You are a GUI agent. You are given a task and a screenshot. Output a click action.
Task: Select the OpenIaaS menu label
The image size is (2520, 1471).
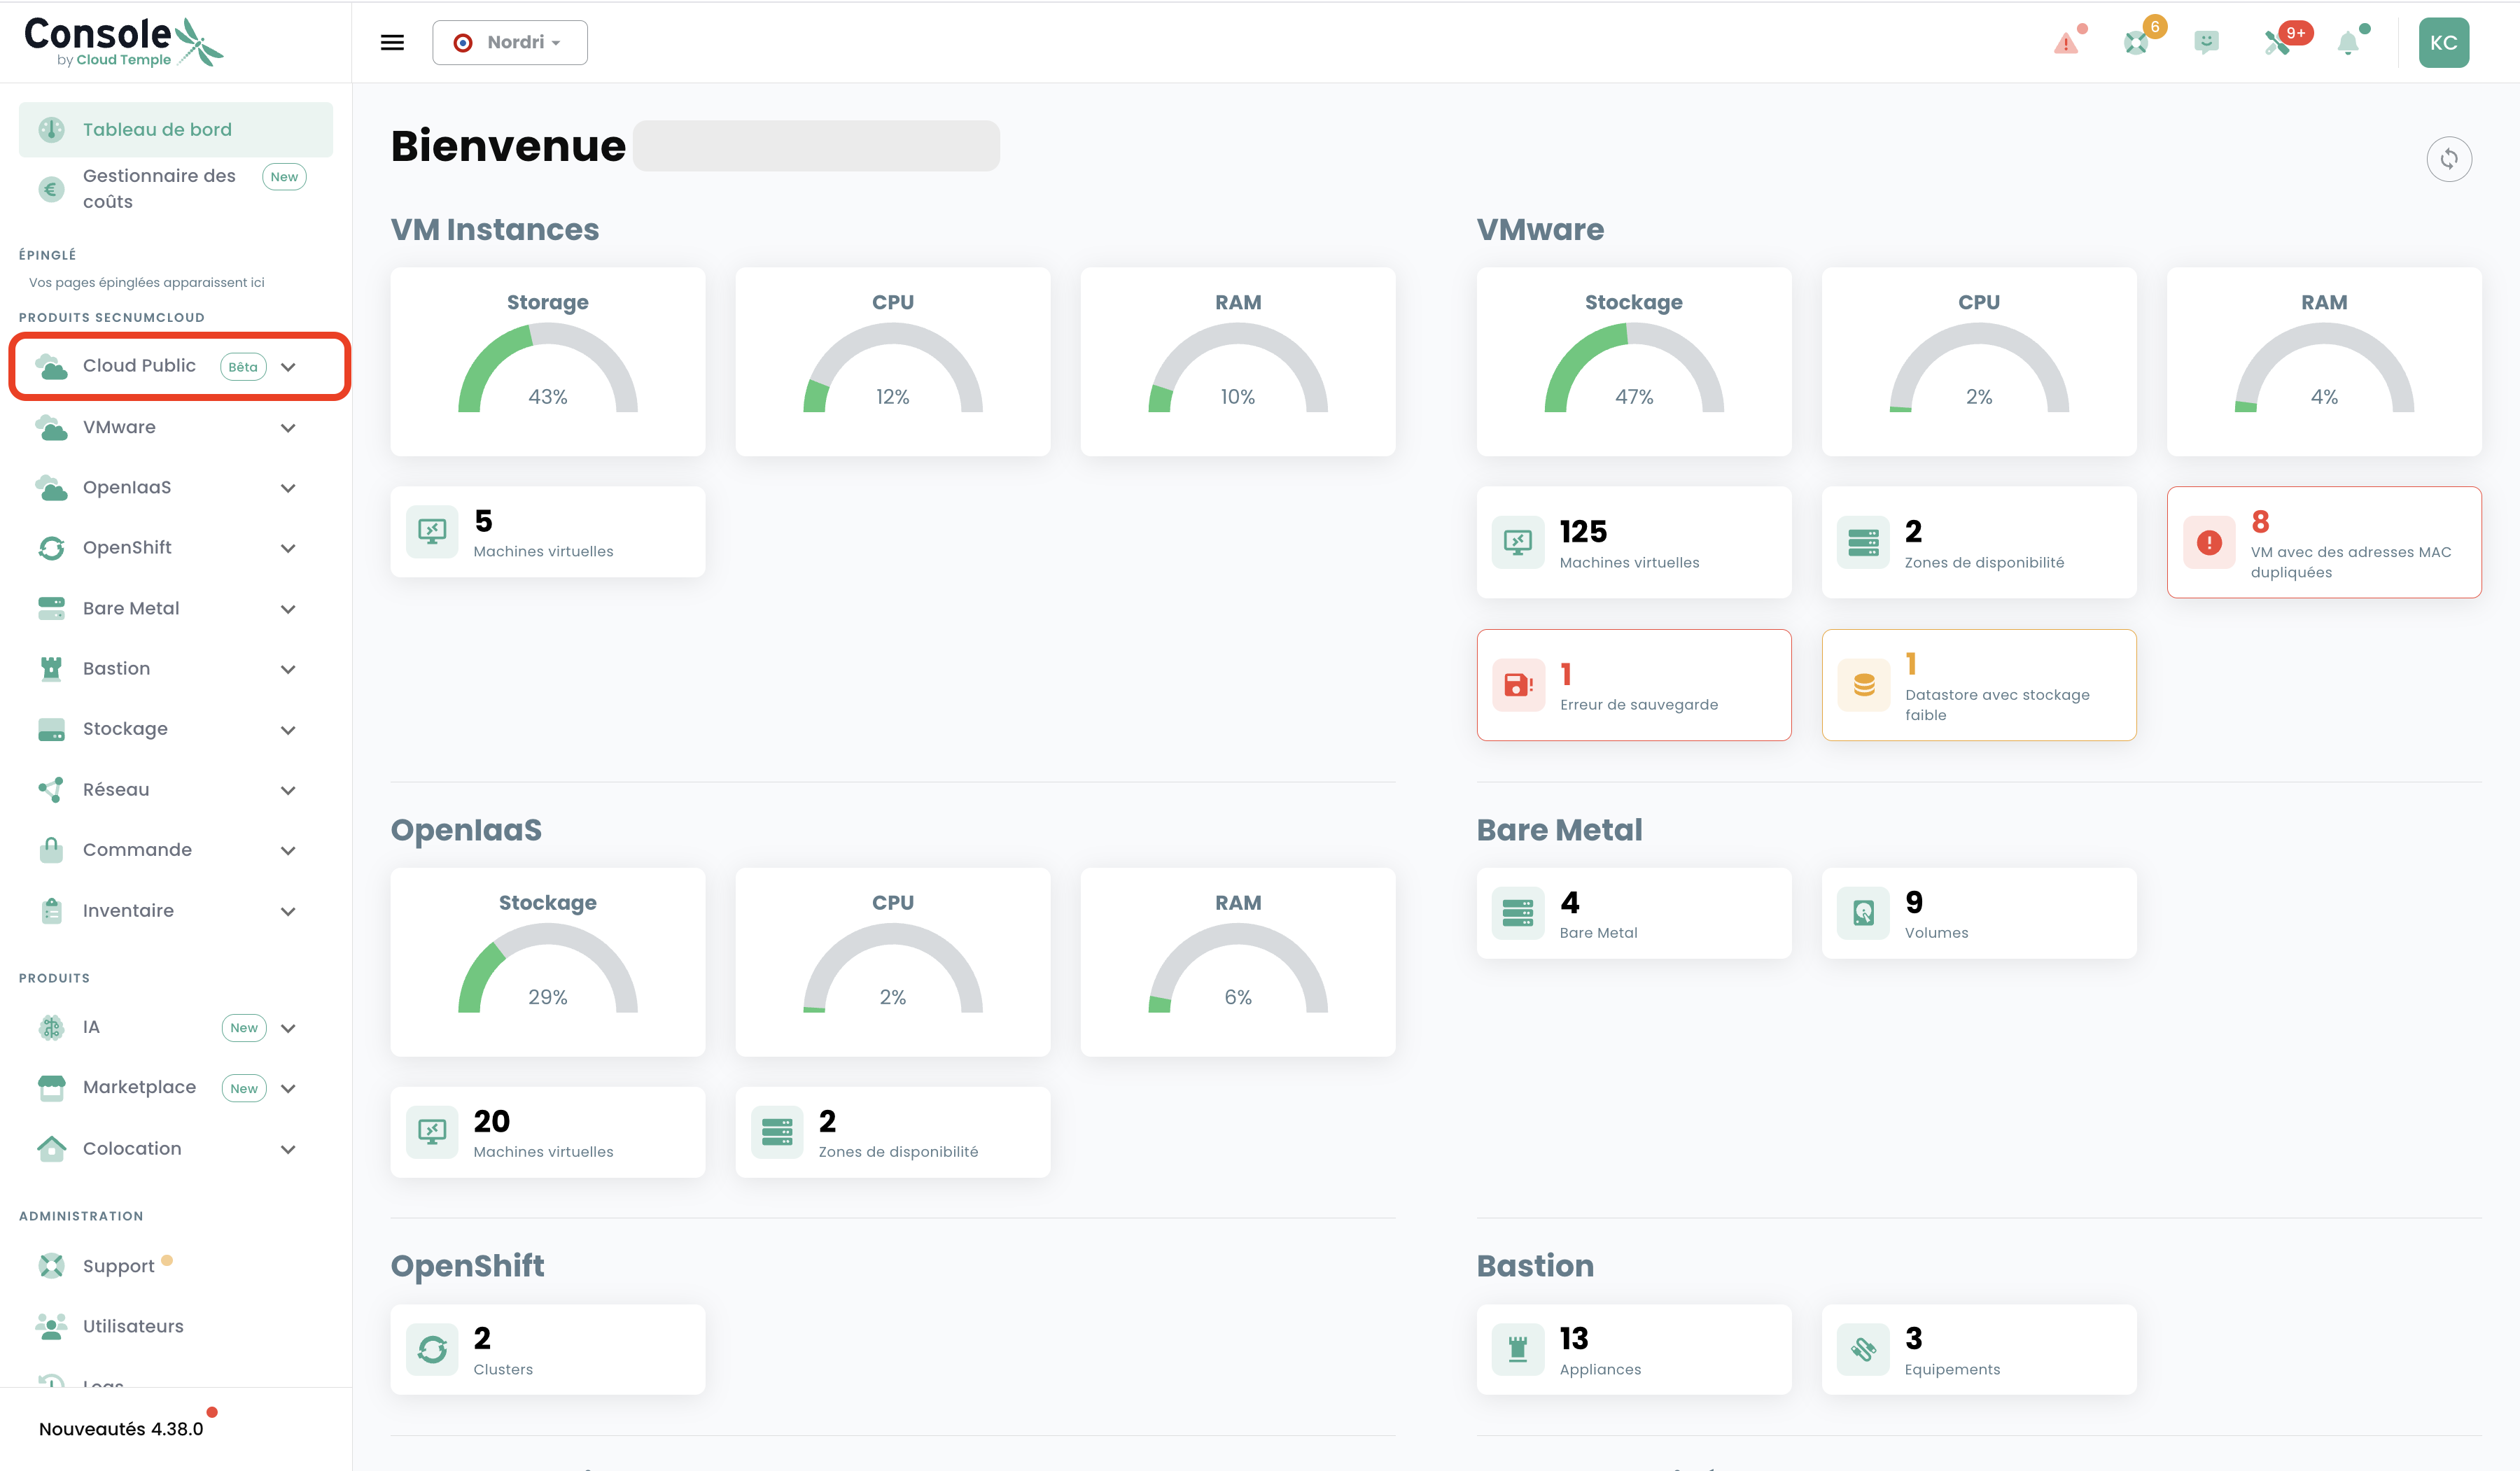click(127, 487)
